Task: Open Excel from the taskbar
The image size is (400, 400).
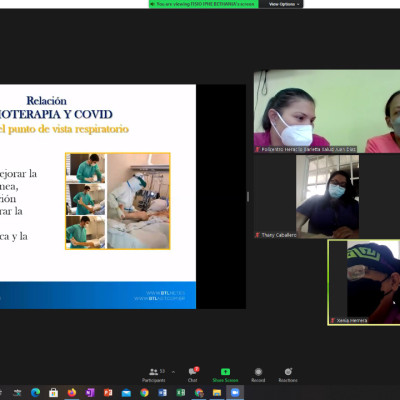Action: (x=181, y=393)
